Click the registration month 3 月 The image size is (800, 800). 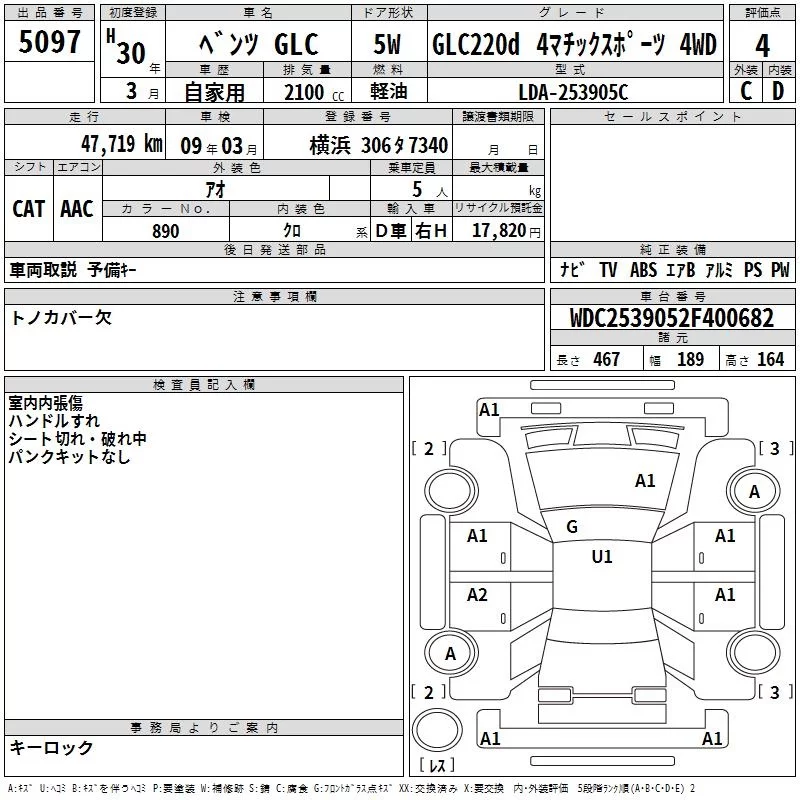(x=142, y=91)
